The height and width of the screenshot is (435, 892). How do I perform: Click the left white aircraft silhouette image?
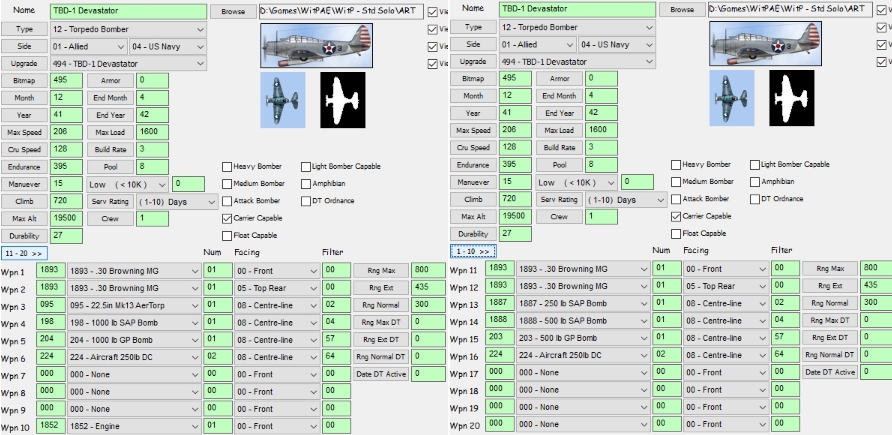click(x=342, y=100)
